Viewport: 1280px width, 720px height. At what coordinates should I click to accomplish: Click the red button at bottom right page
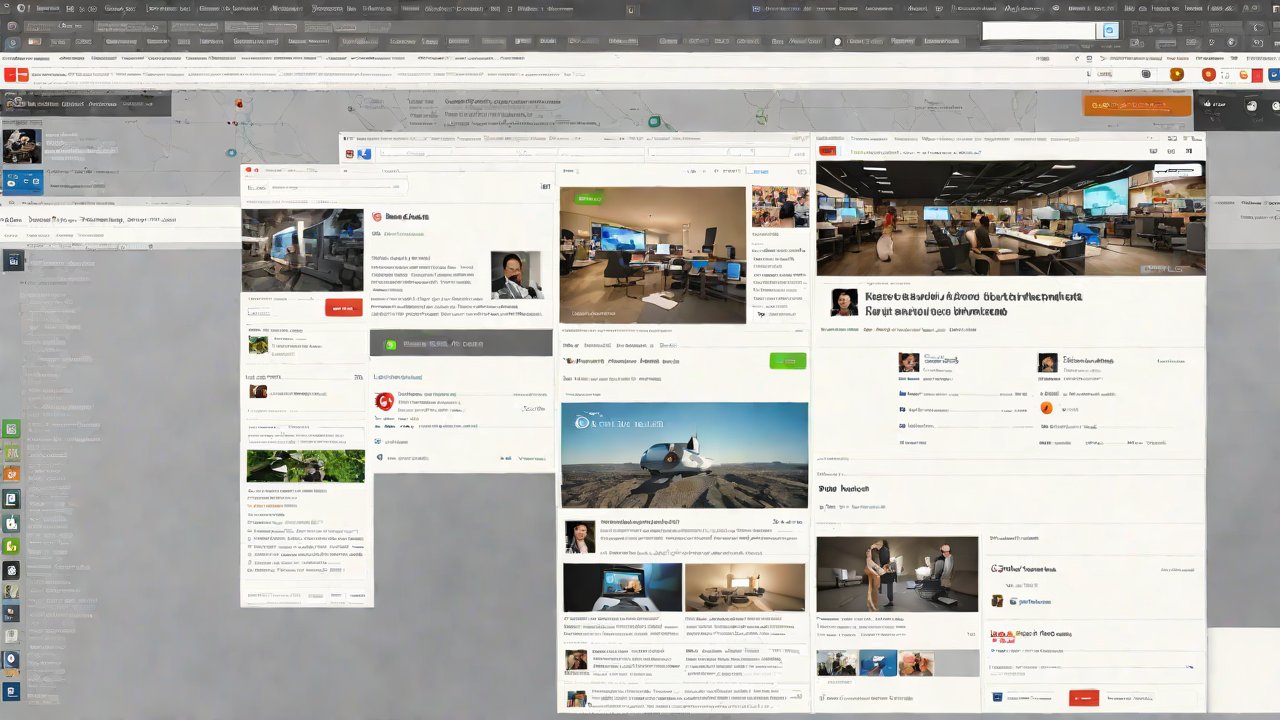(x=1083, y=698)
